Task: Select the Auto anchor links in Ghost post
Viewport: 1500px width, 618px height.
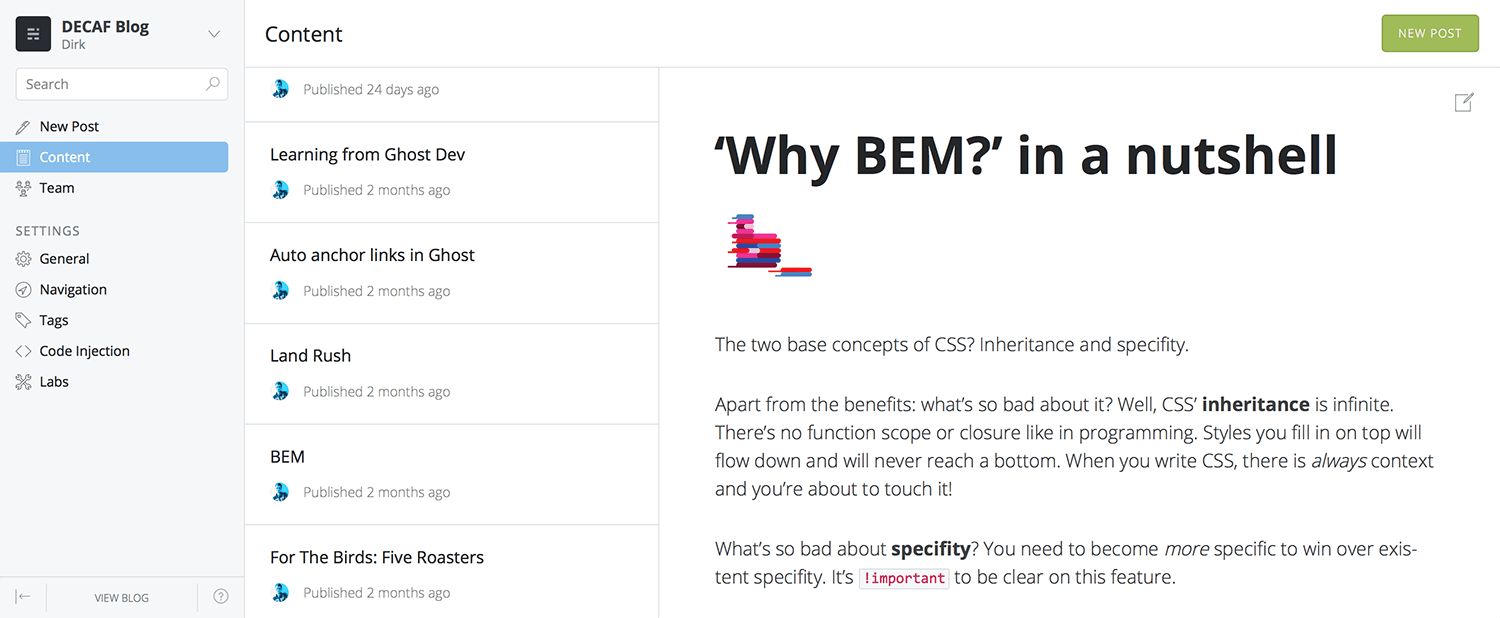Action: 452,273
